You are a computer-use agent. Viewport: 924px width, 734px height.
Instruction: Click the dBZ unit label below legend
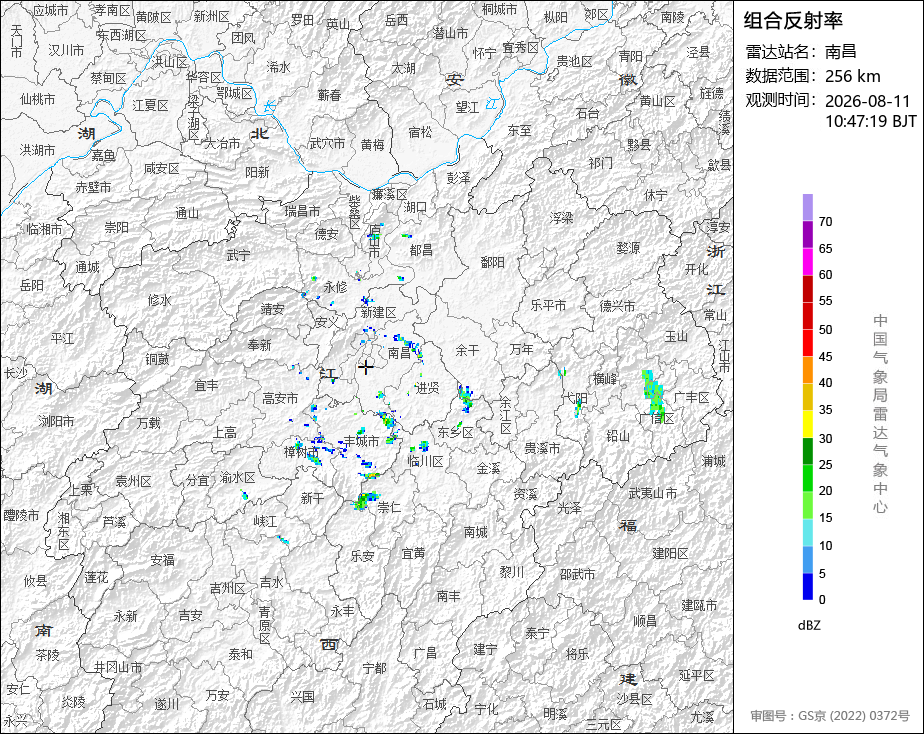(x=808, y=625)
